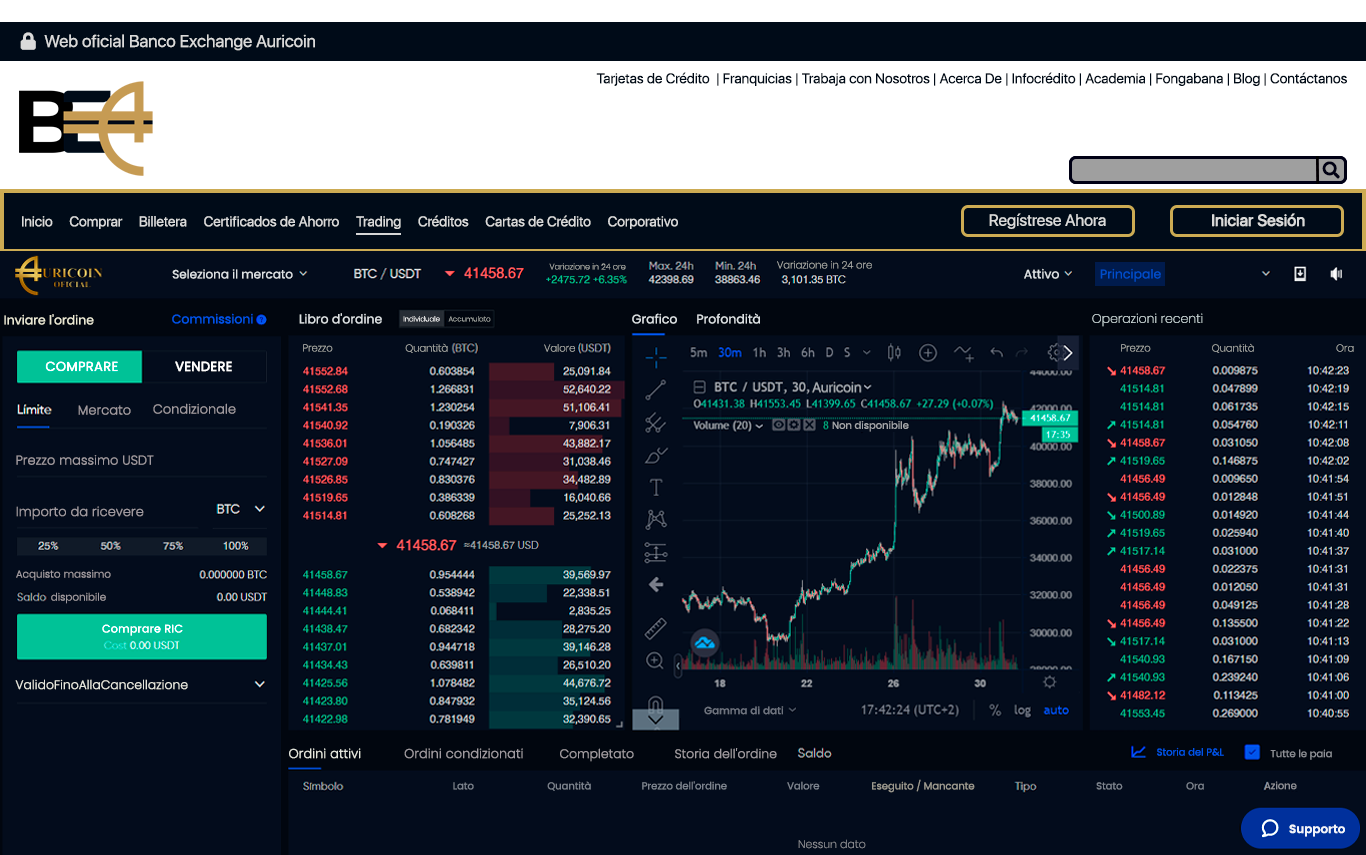This screenshot has width=1366, height=855.
Task: Toggle percentage scale on chart
Action: click(995, 710)
